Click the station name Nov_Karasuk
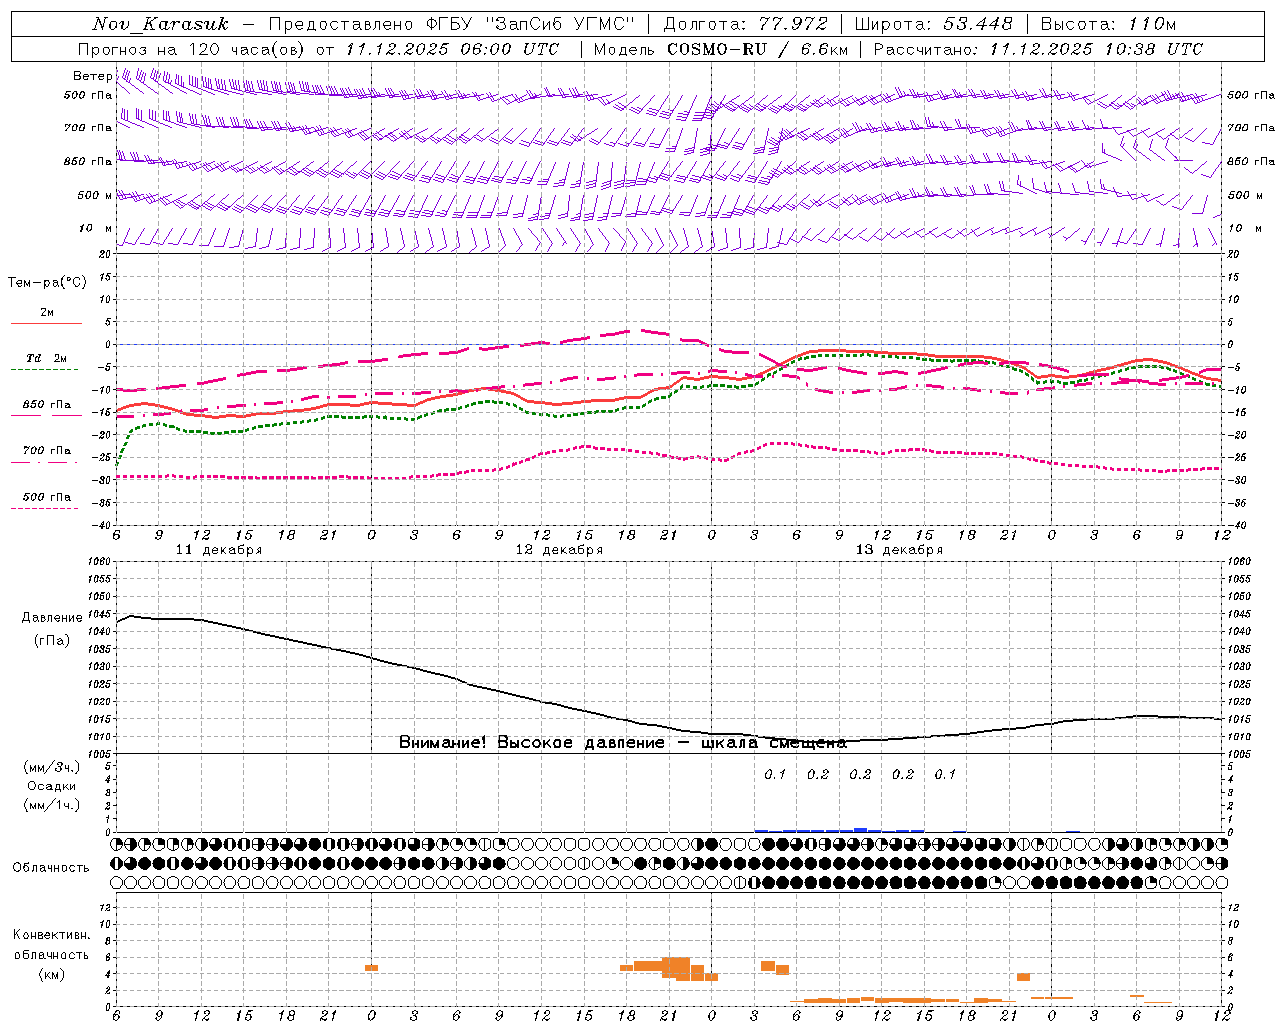 coord(160,24)
